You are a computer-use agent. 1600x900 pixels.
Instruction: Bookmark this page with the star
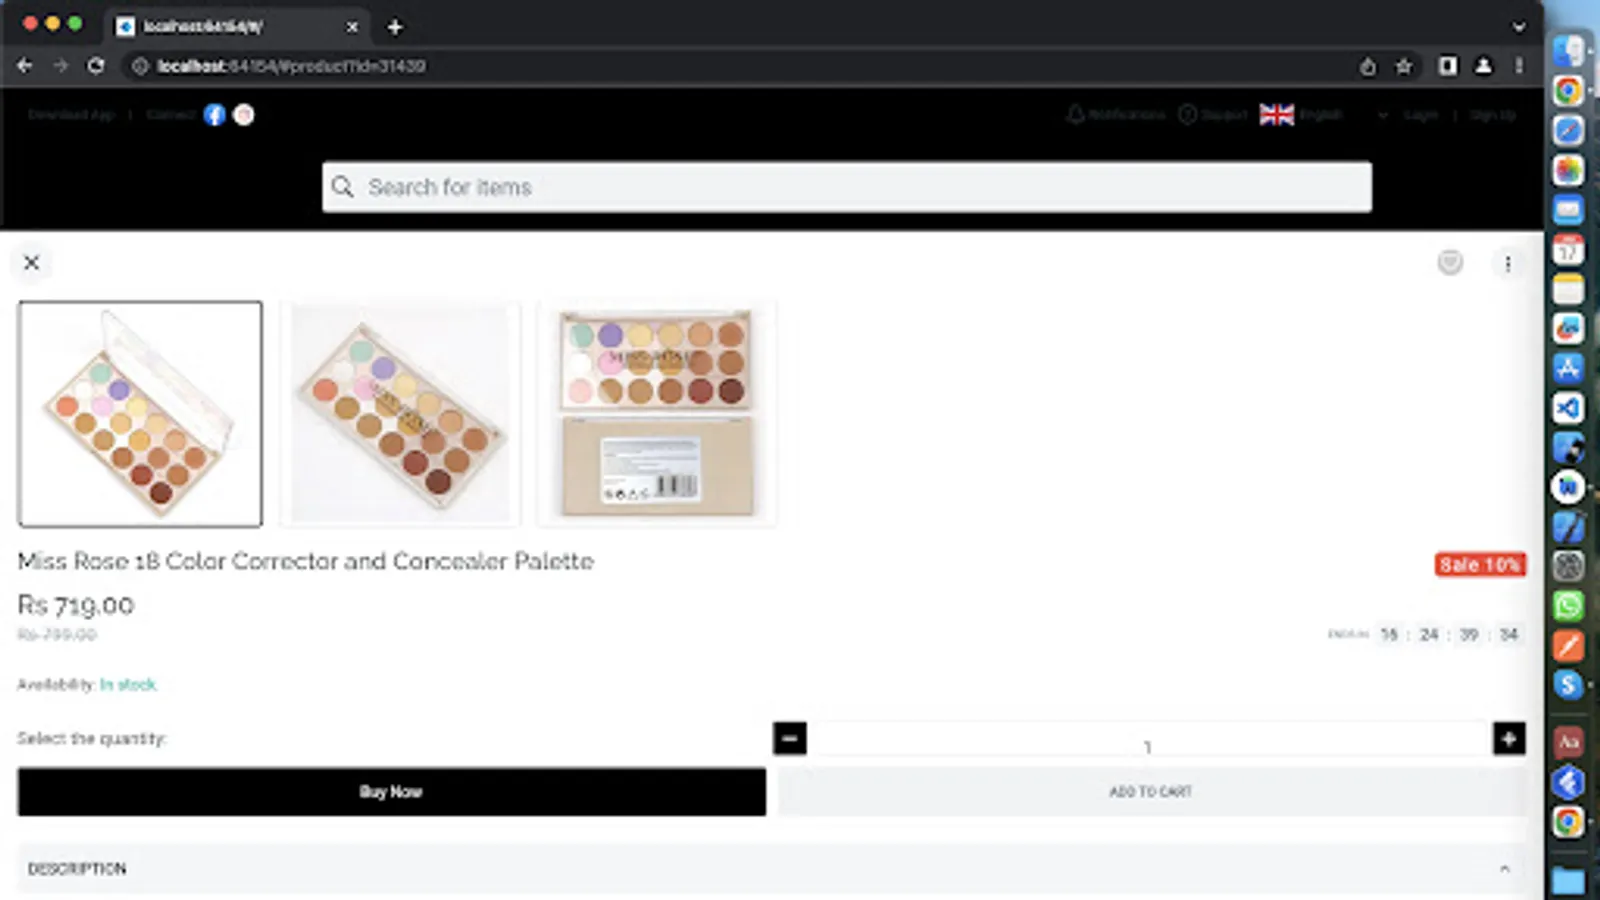(x=1404, y=66)
